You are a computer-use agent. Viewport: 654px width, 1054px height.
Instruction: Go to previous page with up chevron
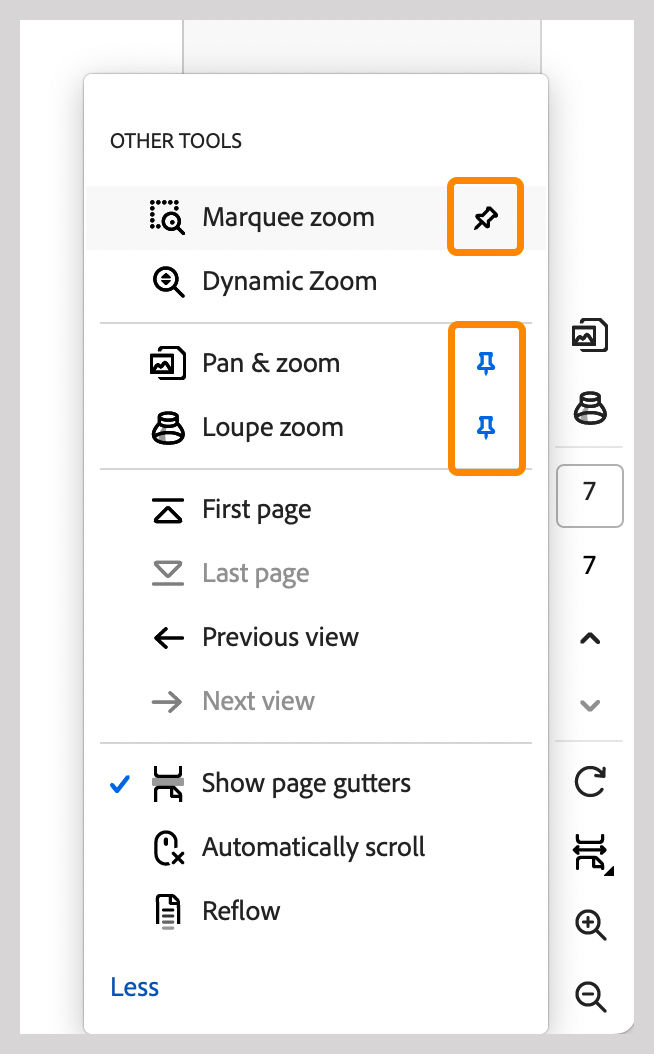coord(590,638)
